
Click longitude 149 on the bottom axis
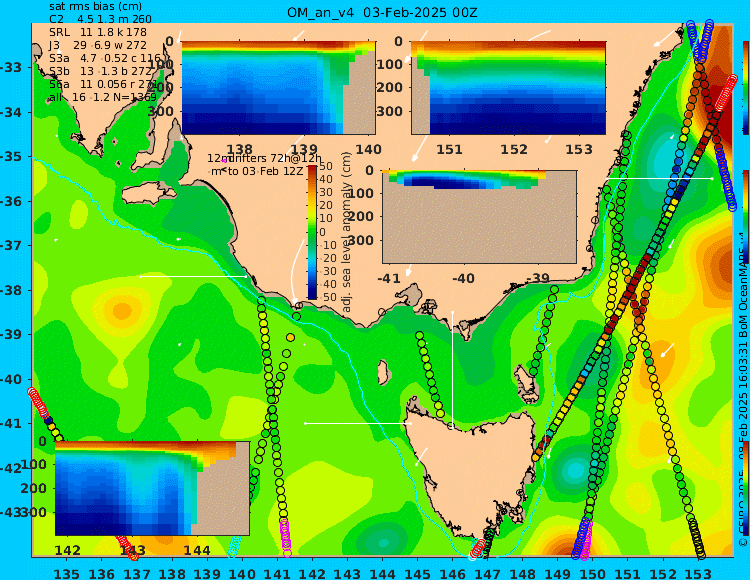557,573
